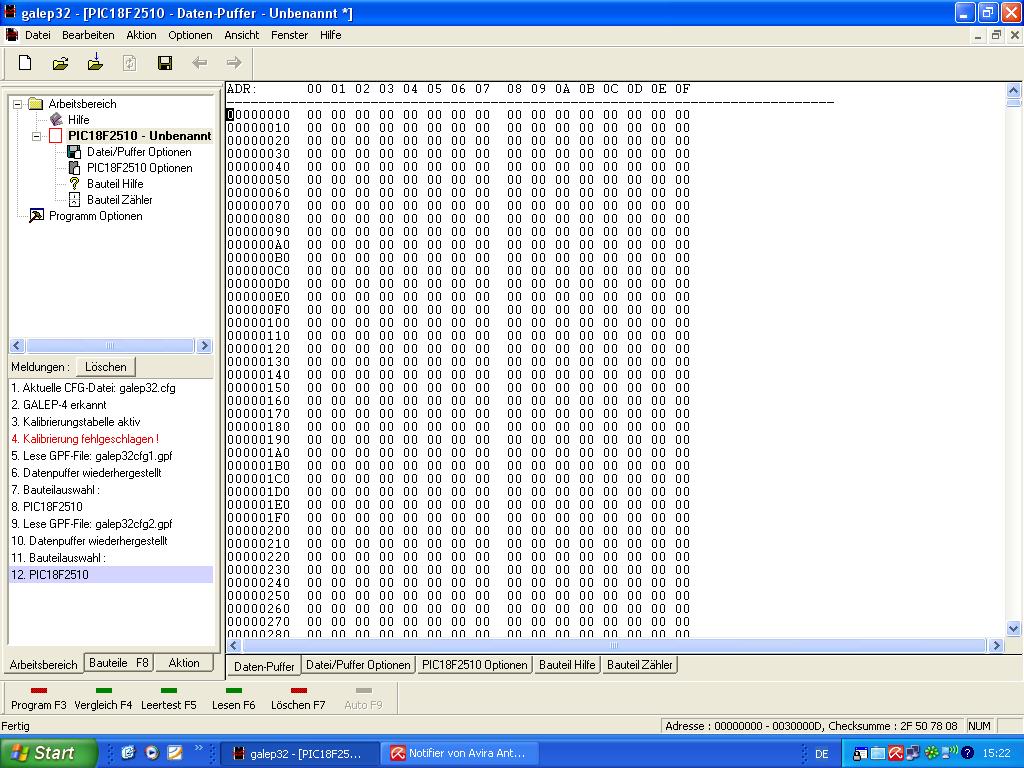This screenshot has height=768, width=1024.
Task: Open the Hilfe menu
Action: point(330,35)
